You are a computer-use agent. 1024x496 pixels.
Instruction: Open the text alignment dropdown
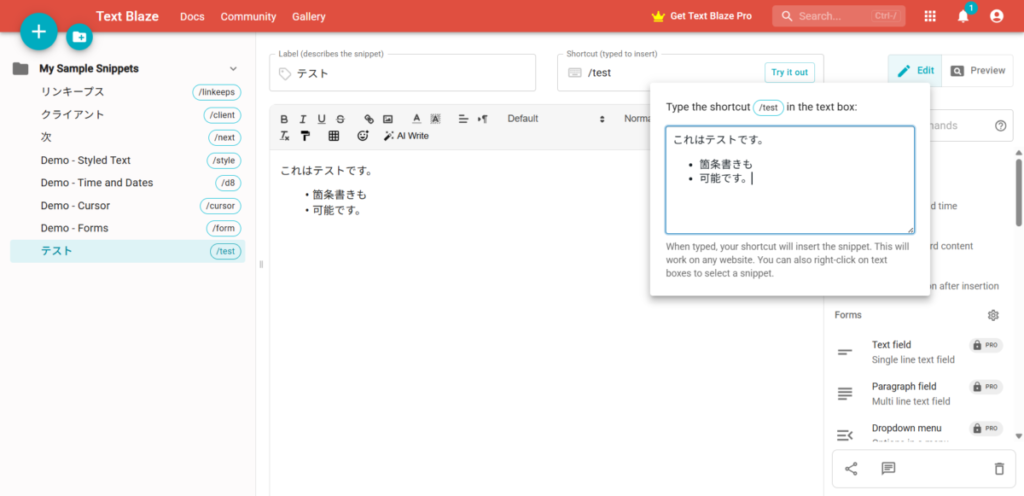[x=463, y=119]
